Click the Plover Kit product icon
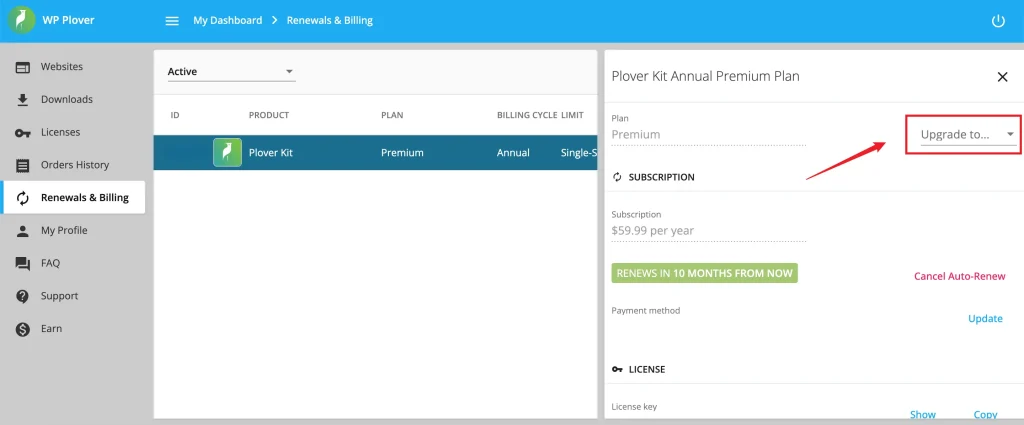The width and height of the screenshot is (1024, 425). 227,153
